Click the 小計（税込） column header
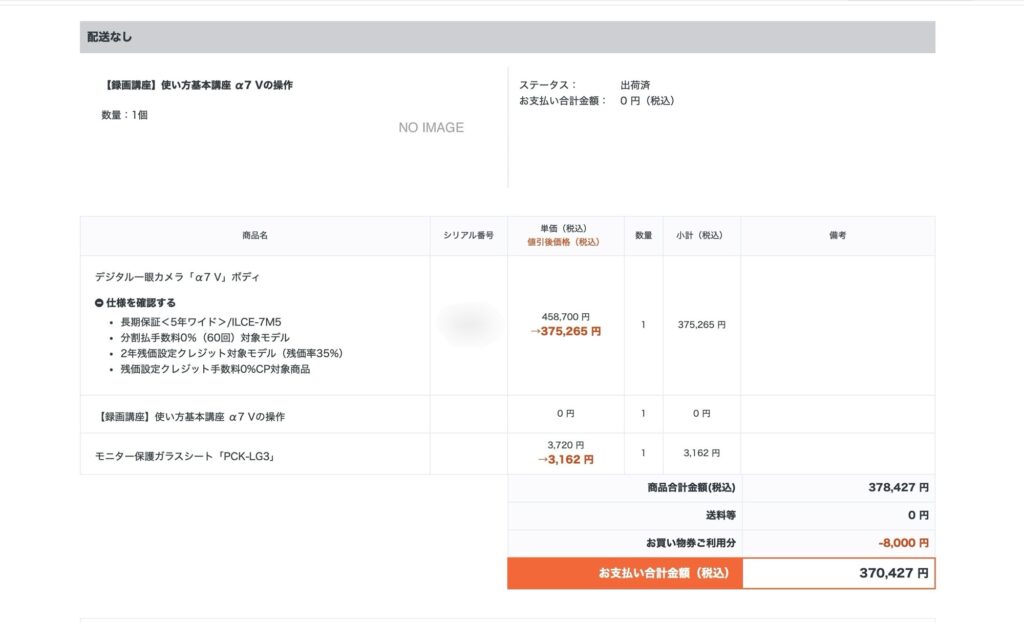 (x=700, y=236)
